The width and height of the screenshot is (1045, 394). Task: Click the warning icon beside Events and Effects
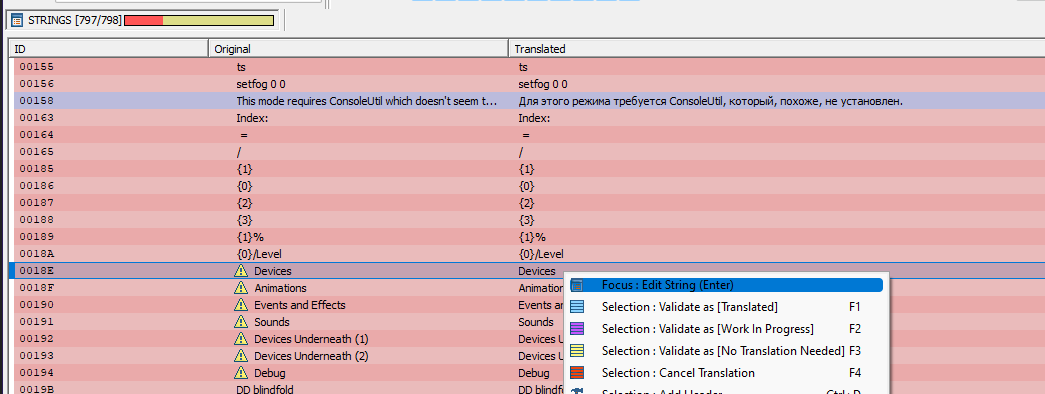(x=241, y=305)
